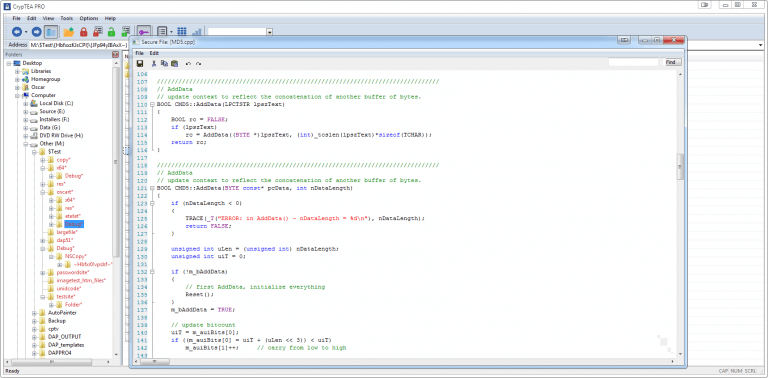Click the search text field beside Find
This screenshot has width=768, height=378.
[634, 62]
